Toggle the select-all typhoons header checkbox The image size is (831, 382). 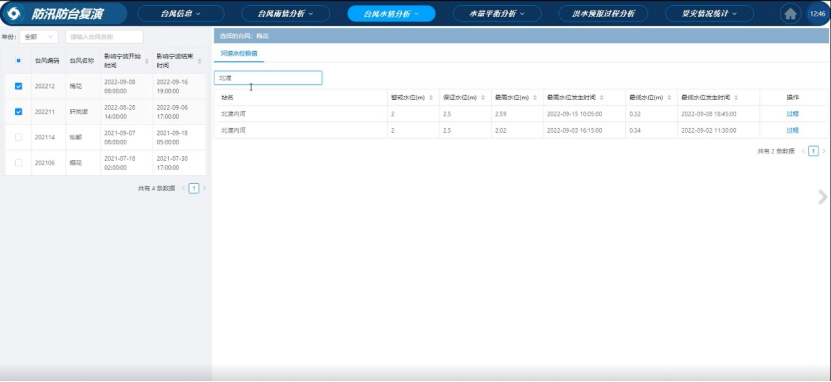click(x=19, y=61)
